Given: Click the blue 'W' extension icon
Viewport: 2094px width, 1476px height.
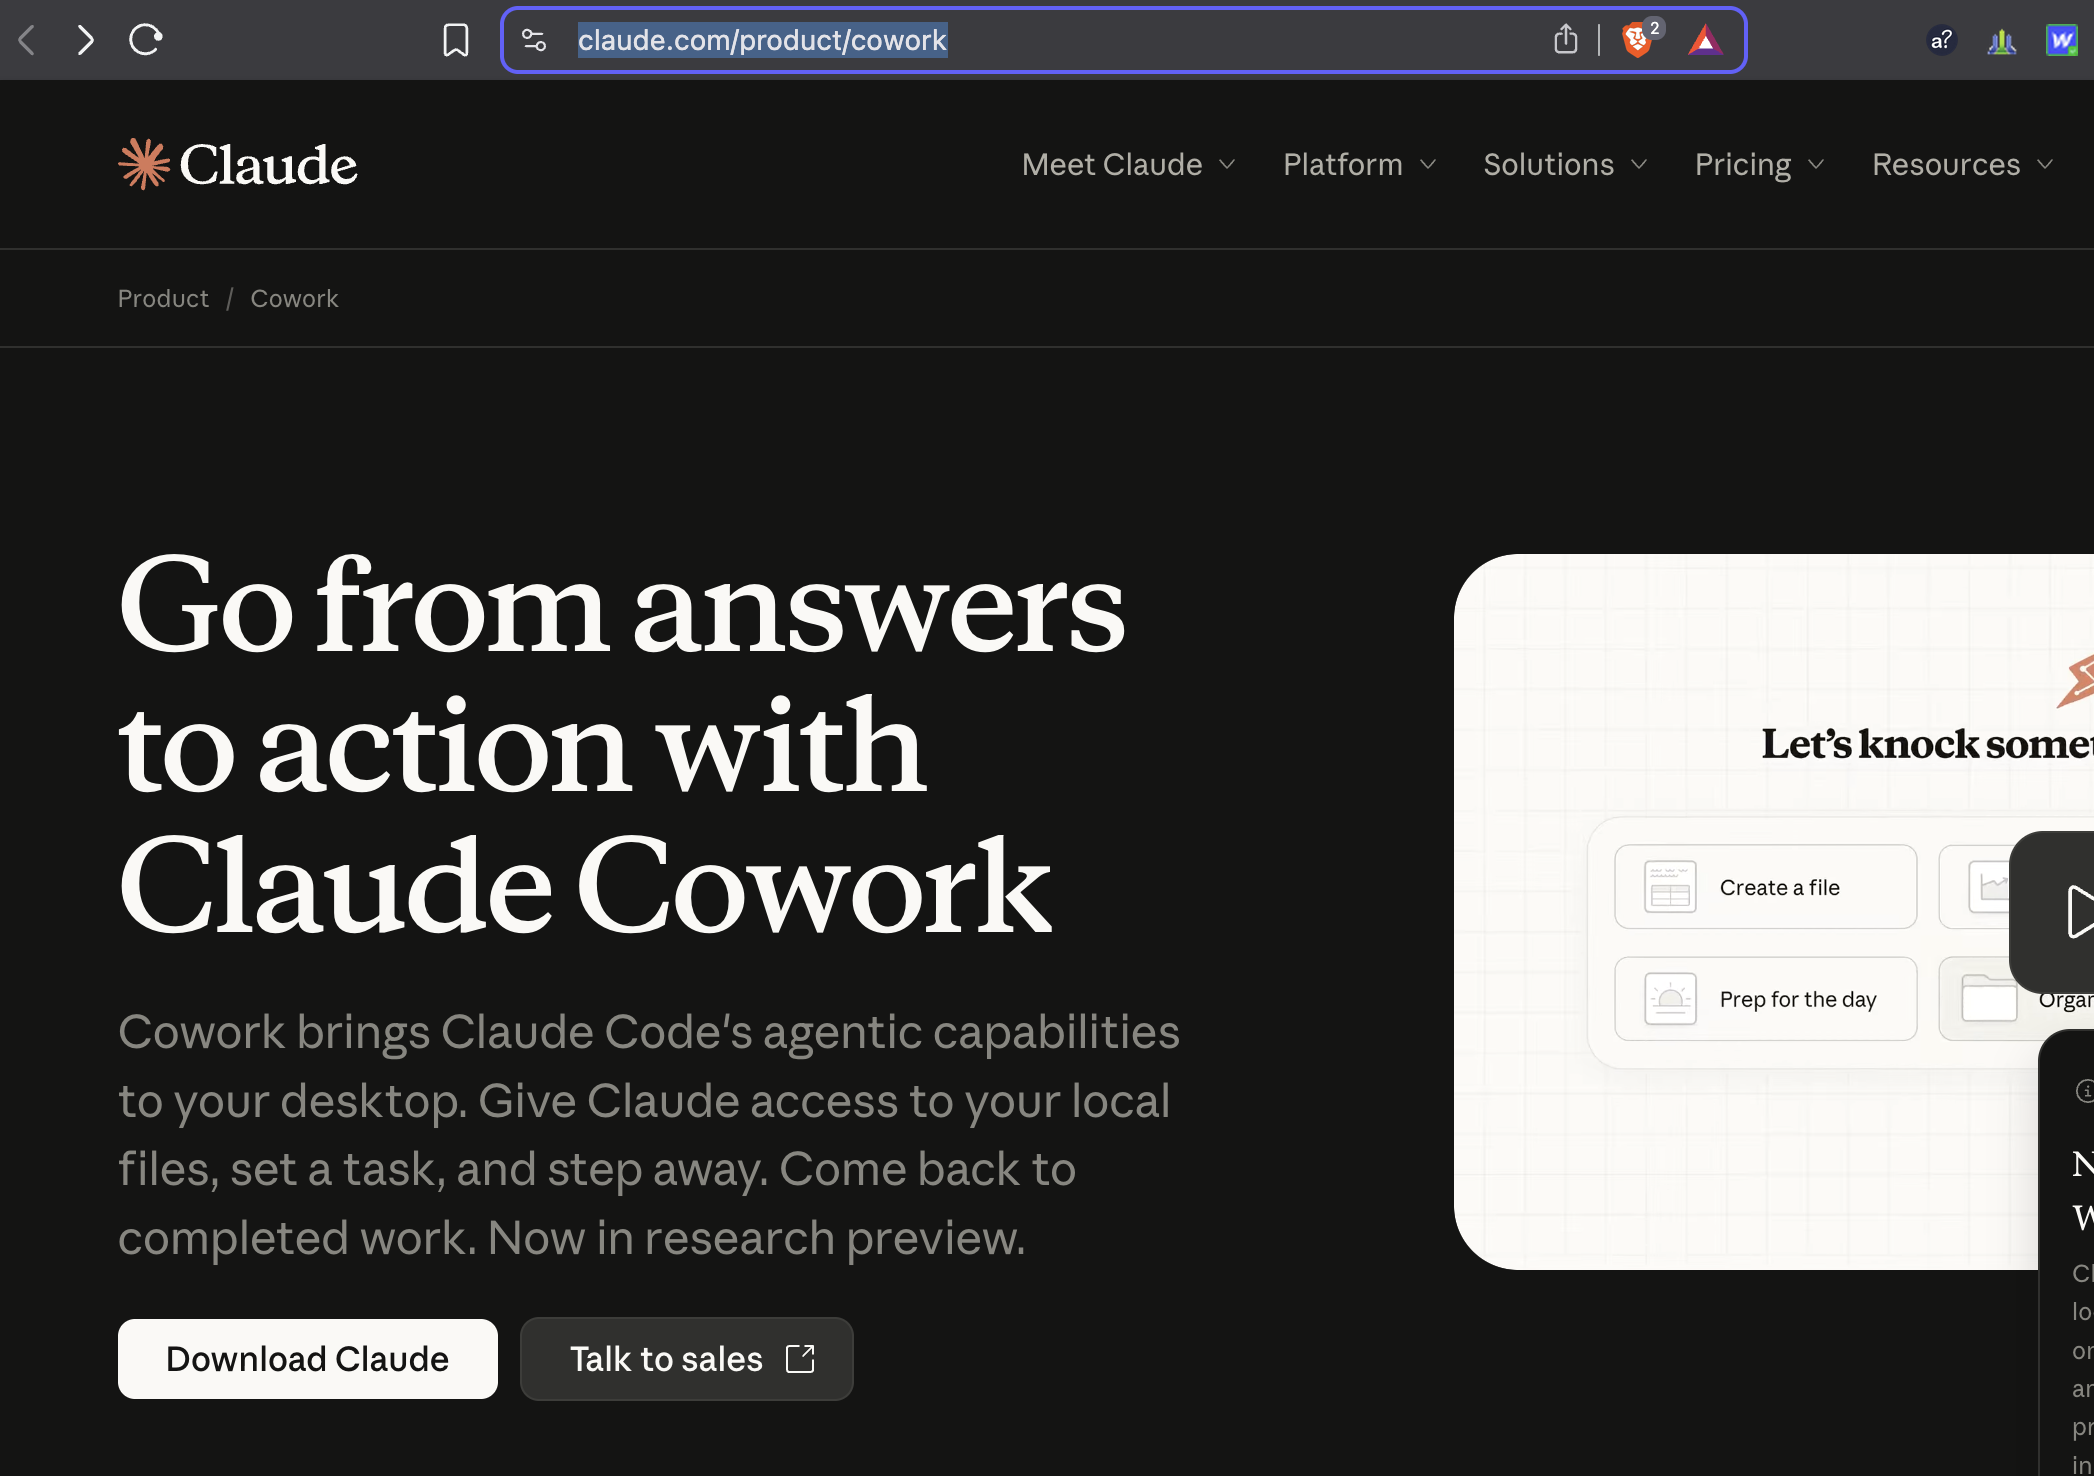Looking at the screenshot, I should coord(2062,40).
